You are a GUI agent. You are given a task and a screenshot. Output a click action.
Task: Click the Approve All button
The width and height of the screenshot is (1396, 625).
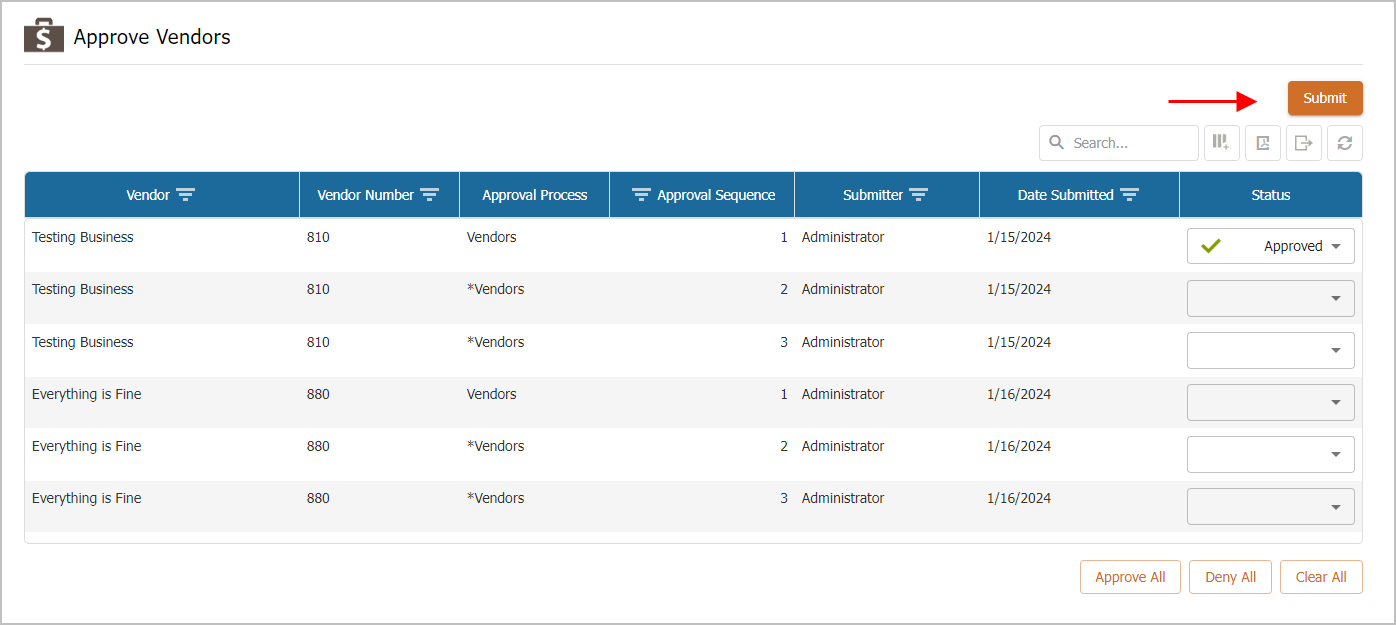[x=1130, y=577]
